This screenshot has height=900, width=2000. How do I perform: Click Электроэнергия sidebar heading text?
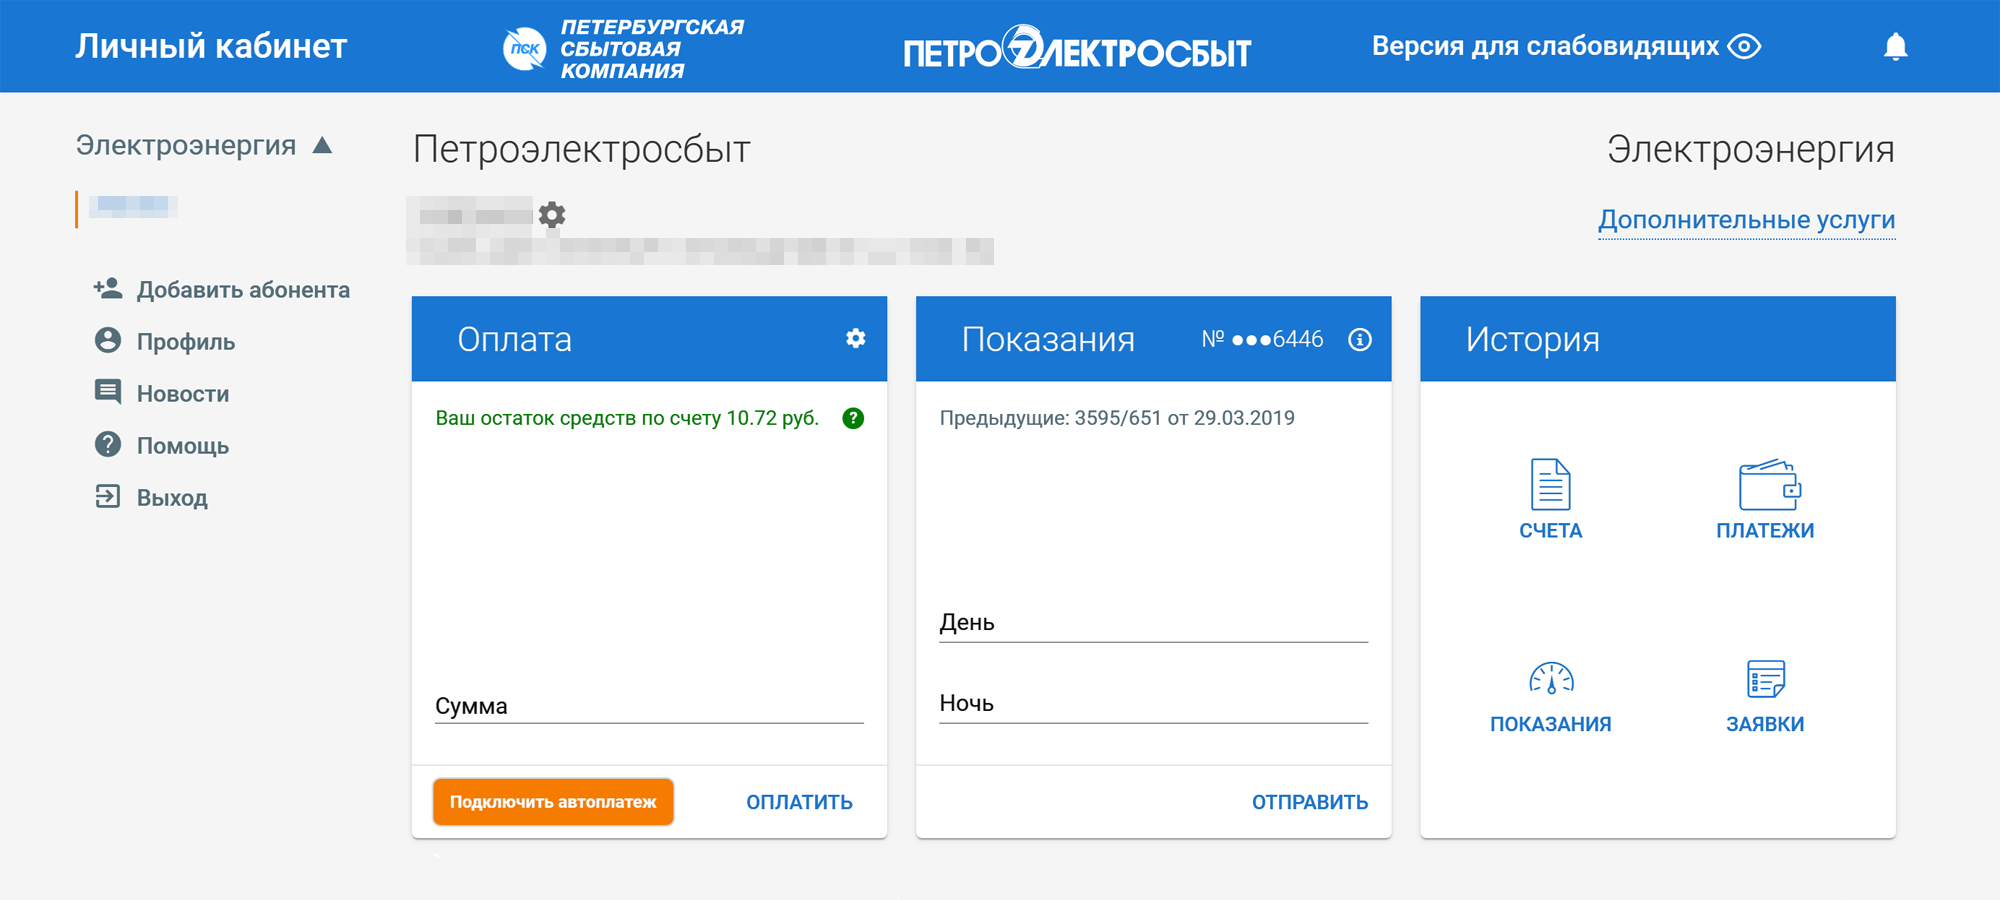click(186, 145)
